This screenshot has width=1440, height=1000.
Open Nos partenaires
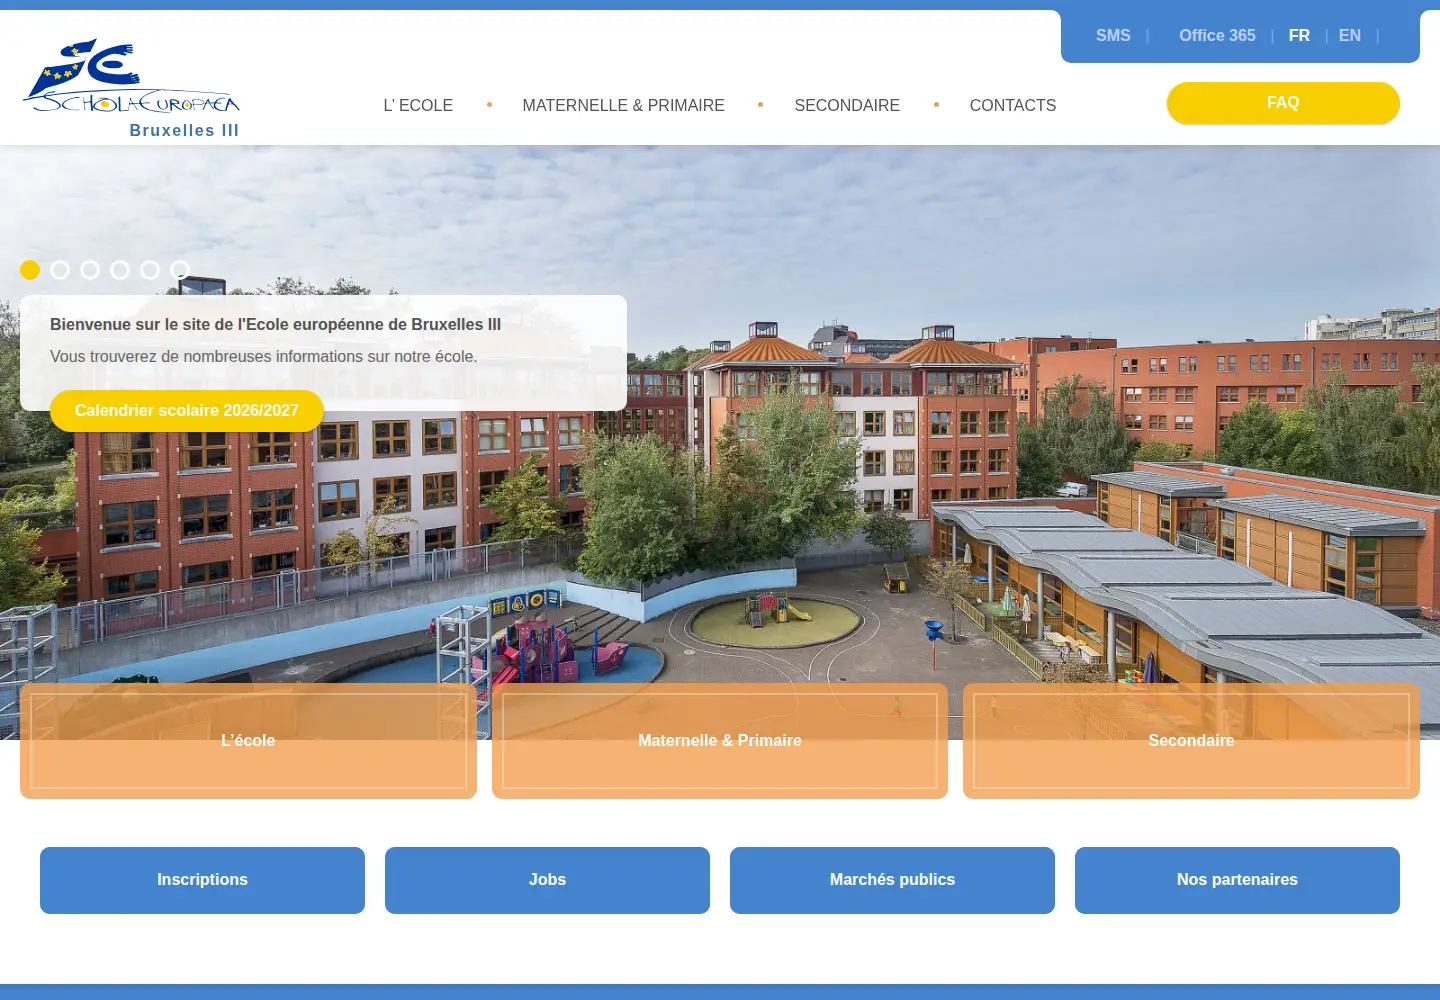tap(1237, 880)
